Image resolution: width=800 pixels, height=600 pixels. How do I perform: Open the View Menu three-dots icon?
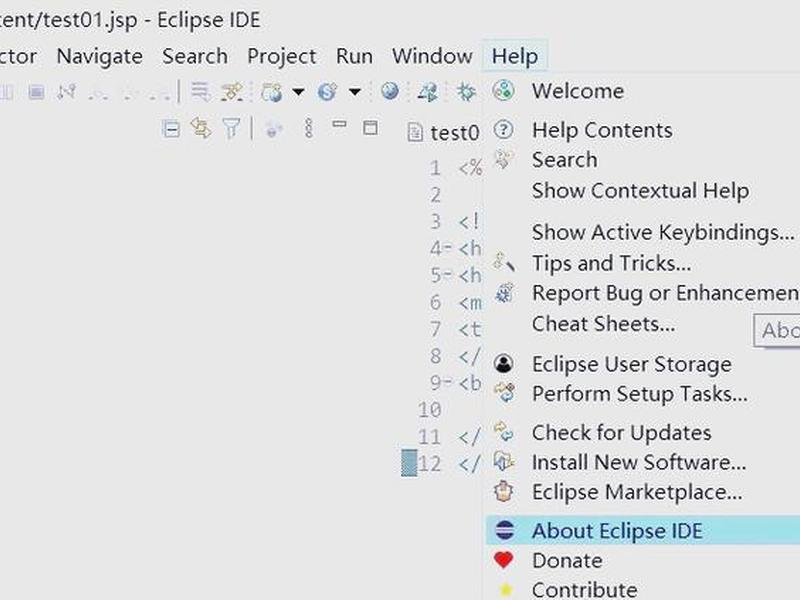(308, 128)
